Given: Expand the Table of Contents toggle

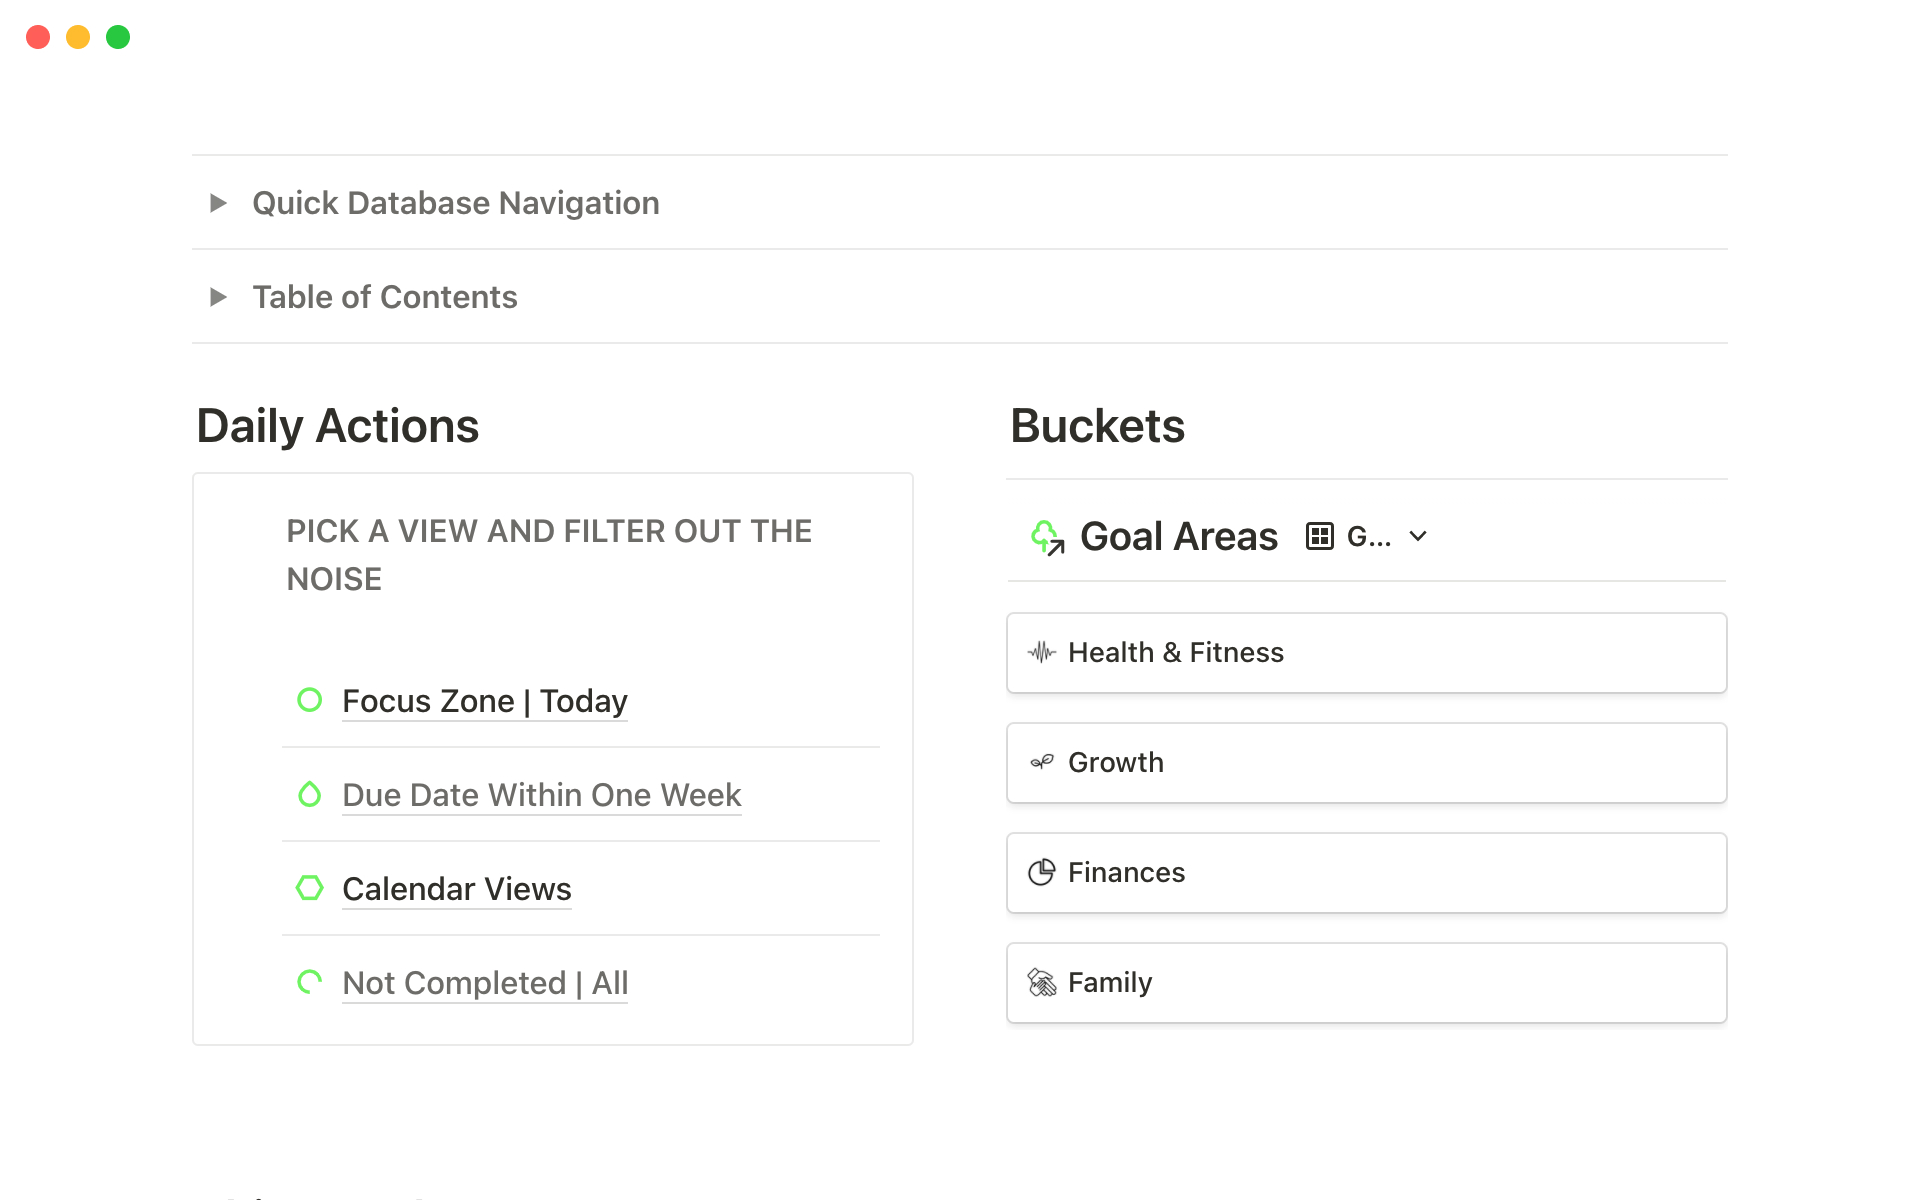Looking at the screenshot, I should pyautogui.click(x=218, y=297).
